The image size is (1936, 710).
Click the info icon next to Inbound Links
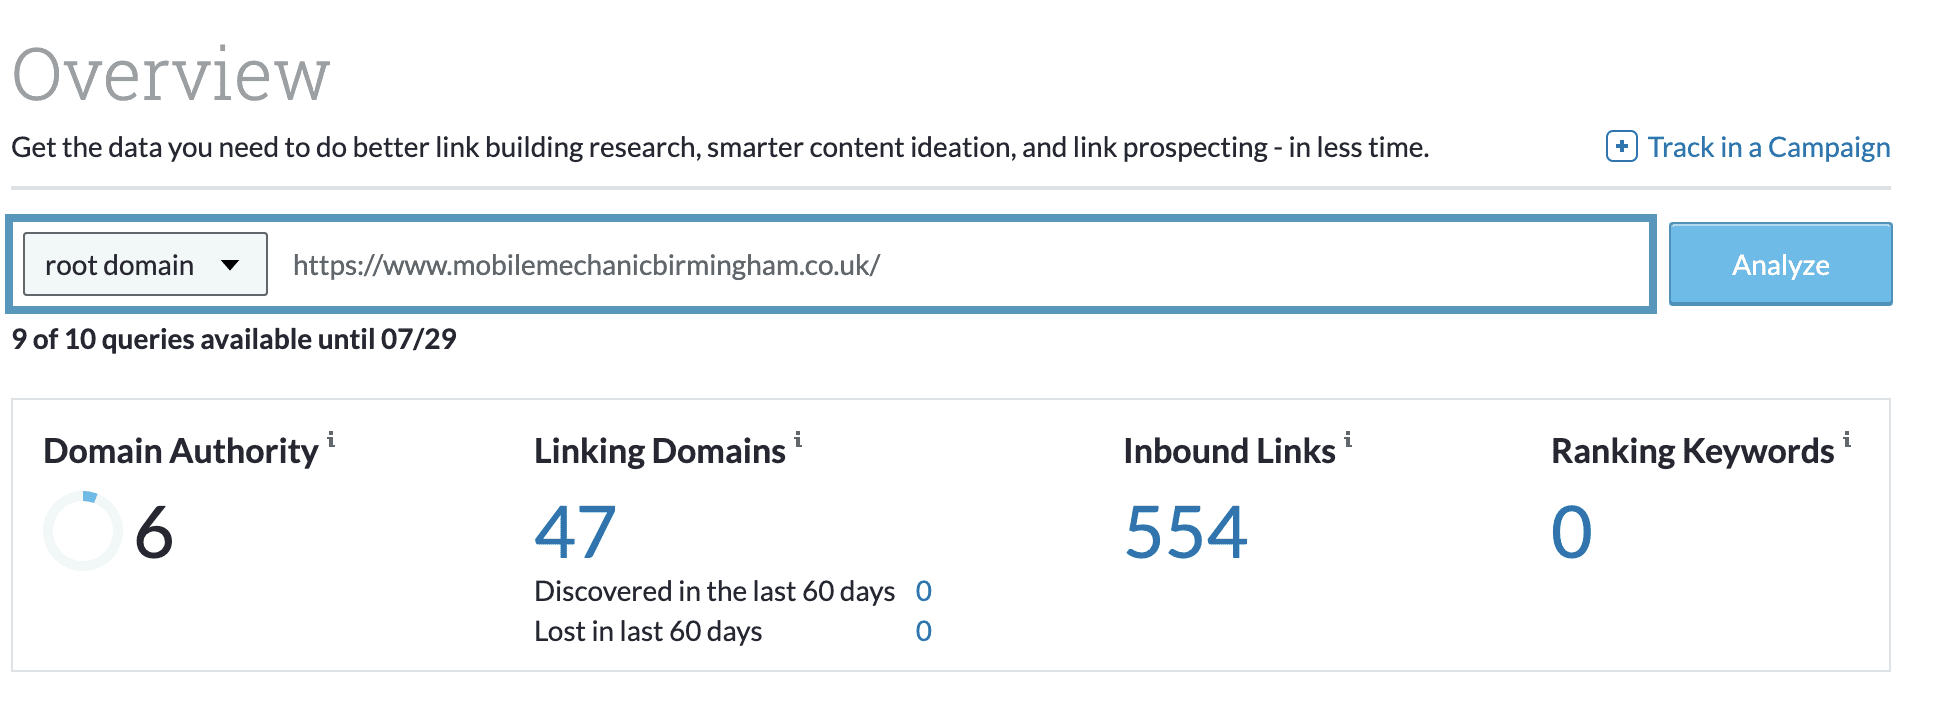[1348, 440]
